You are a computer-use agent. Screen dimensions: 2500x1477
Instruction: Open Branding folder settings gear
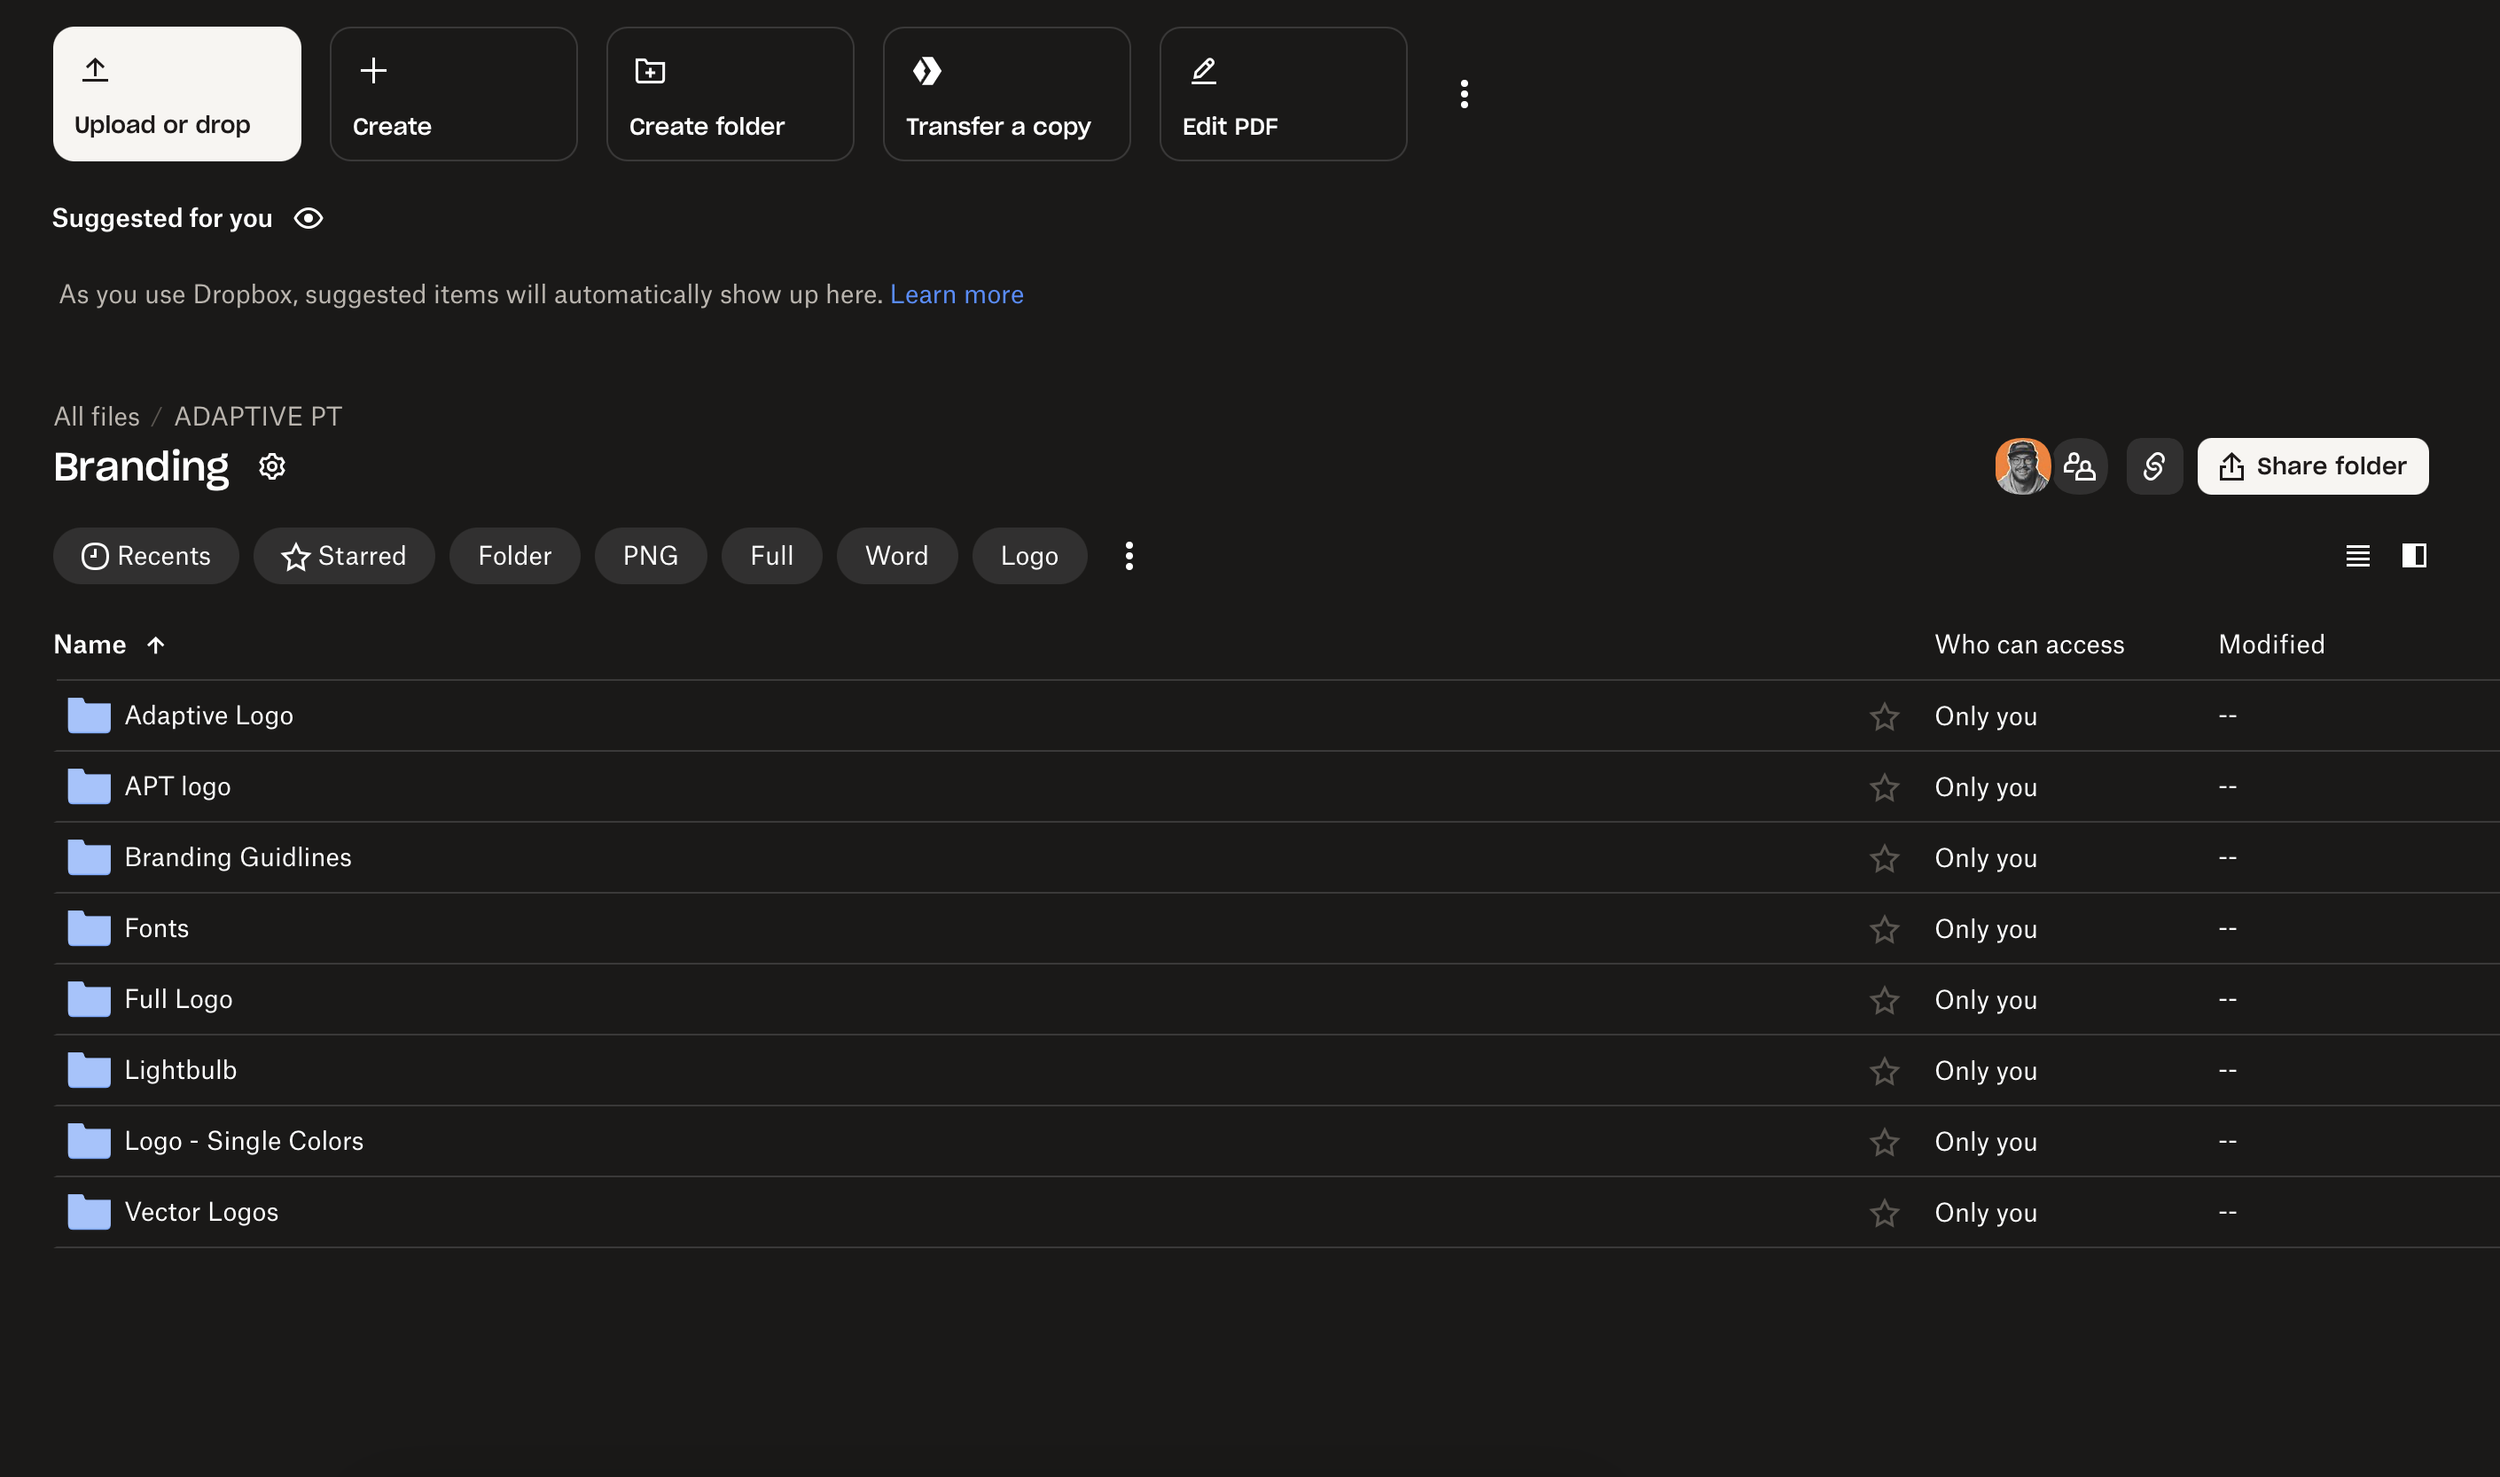(272, 467)
